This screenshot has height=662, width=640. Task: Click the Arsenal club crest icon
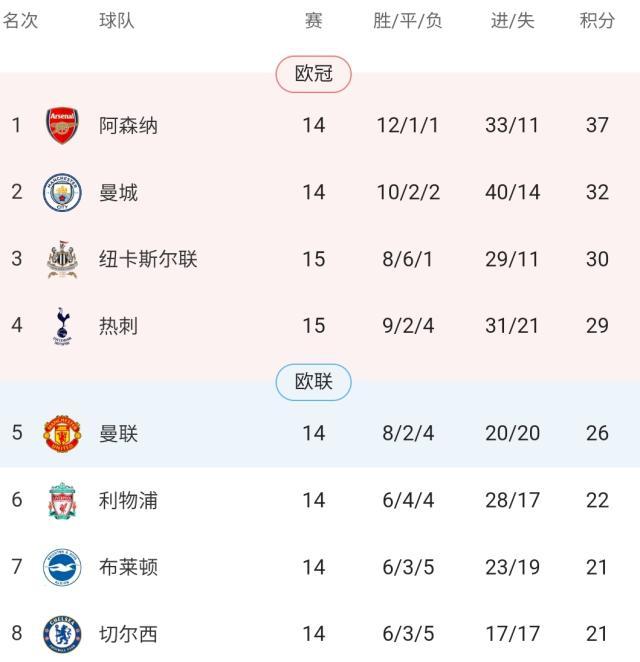coord(62,126)
